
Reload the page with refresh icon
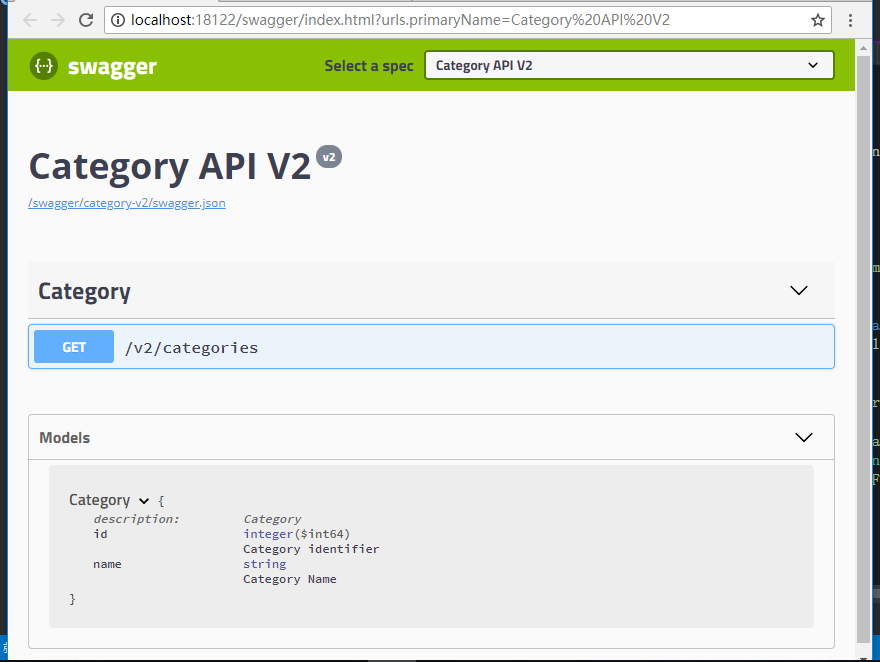(86, 20)
